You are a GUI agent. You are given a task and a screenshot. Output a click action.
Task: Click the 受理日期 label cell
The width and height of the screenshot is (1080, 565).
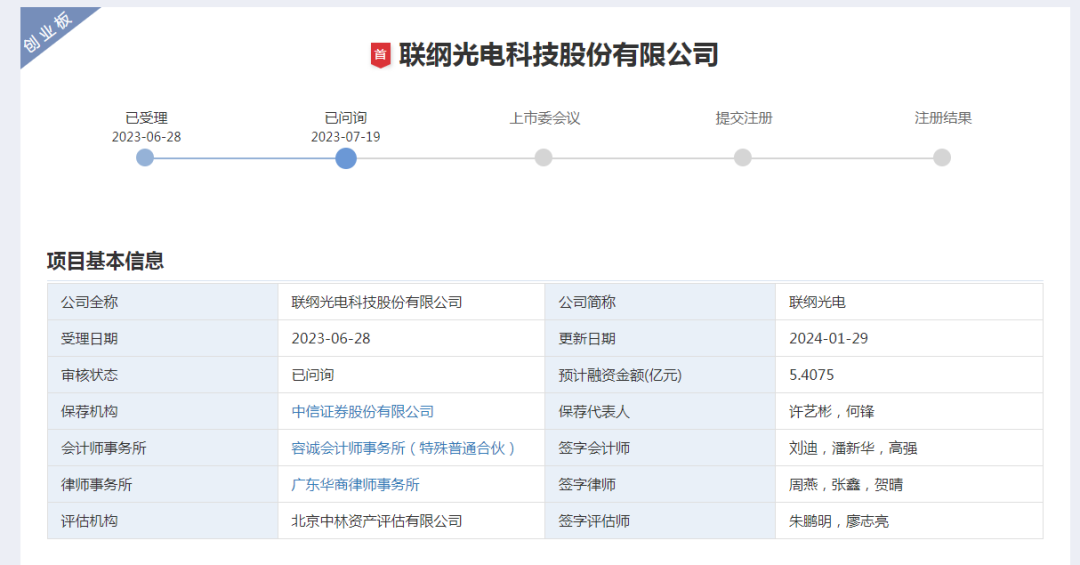(163, 338)
